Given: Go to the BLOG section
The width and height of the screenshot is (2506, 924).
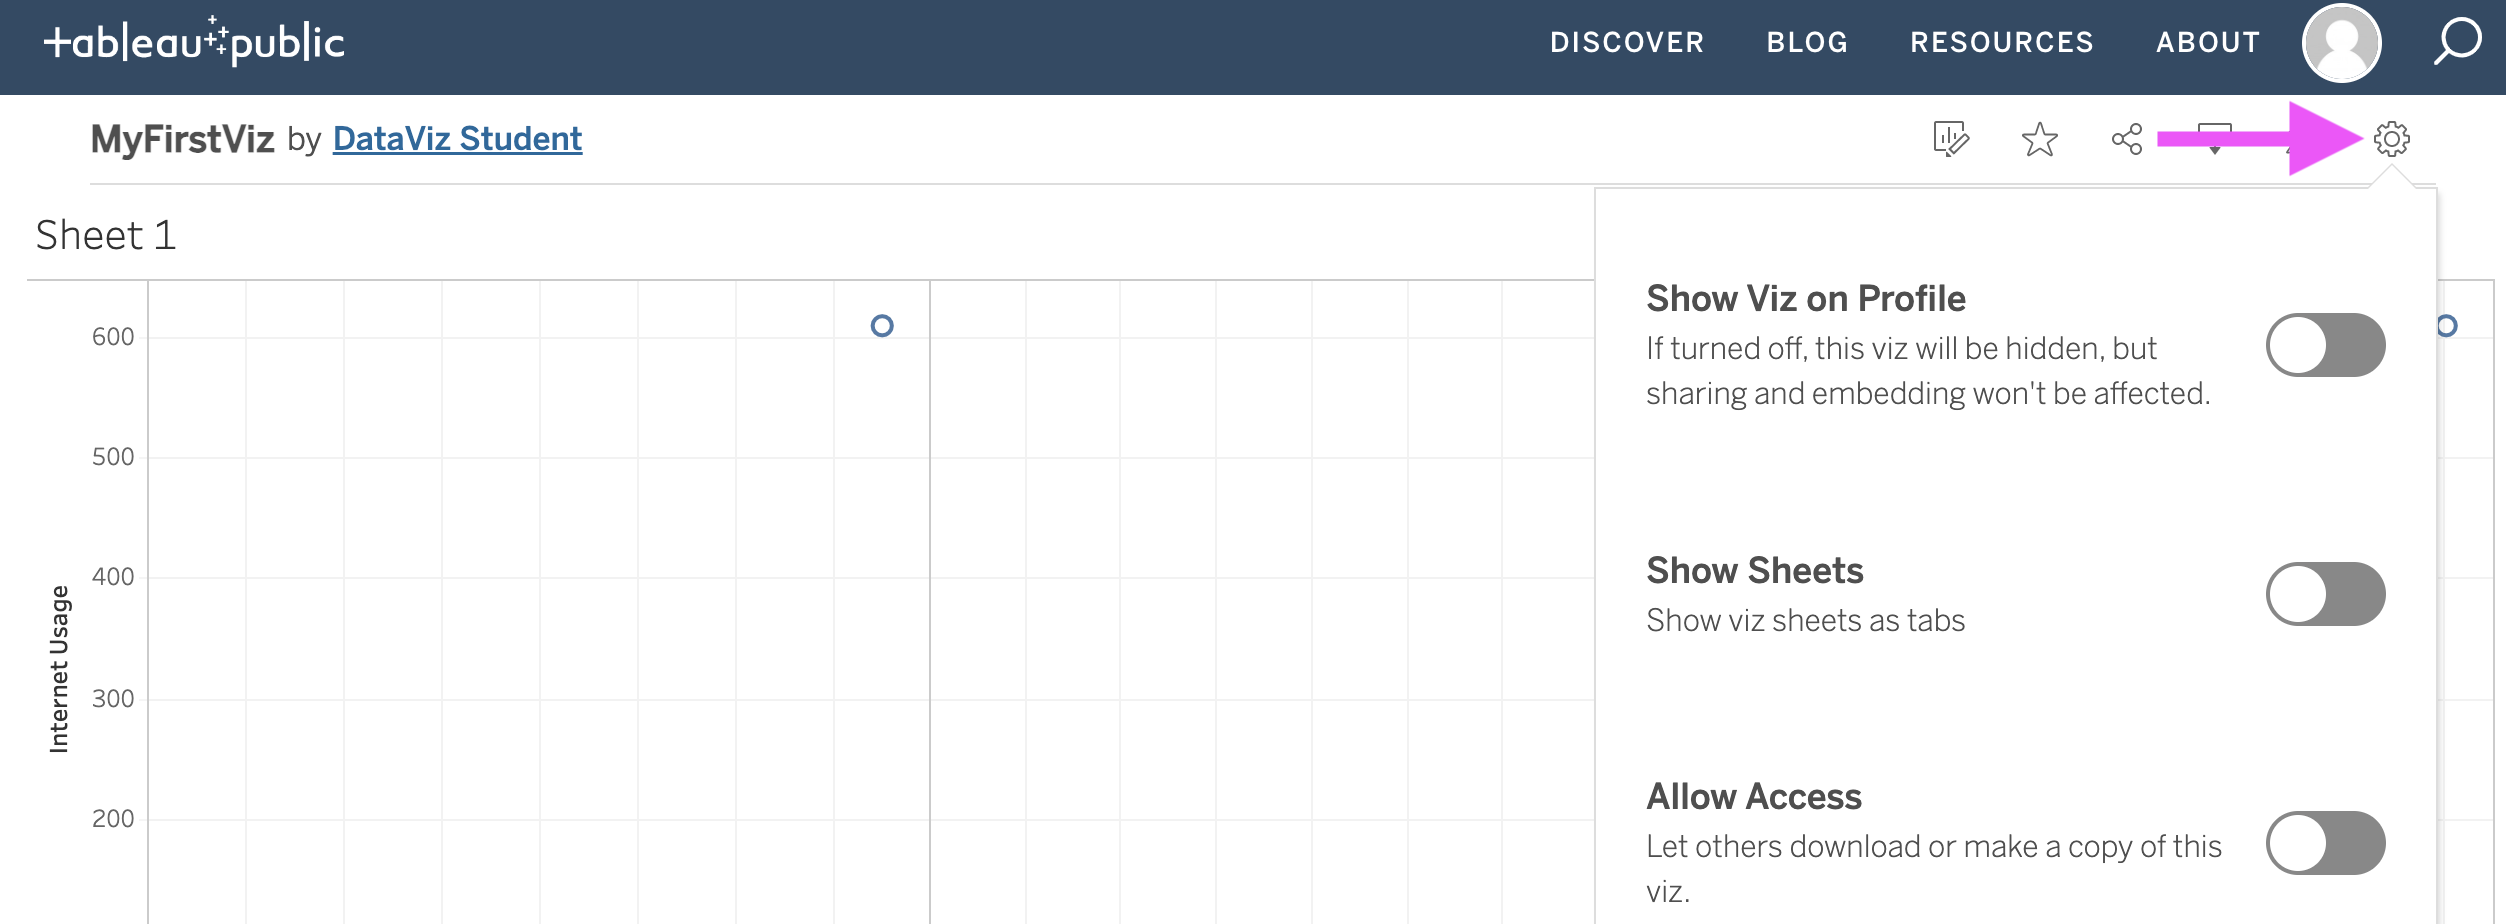Looking at the screenshot, I should (1808, 42).
